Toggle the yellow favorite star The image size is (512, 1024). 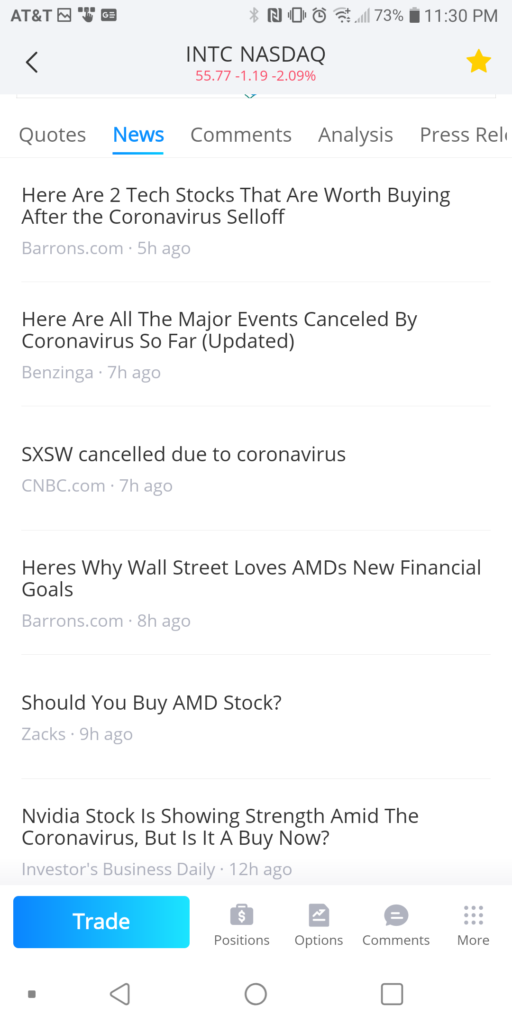tap(478, 62)
